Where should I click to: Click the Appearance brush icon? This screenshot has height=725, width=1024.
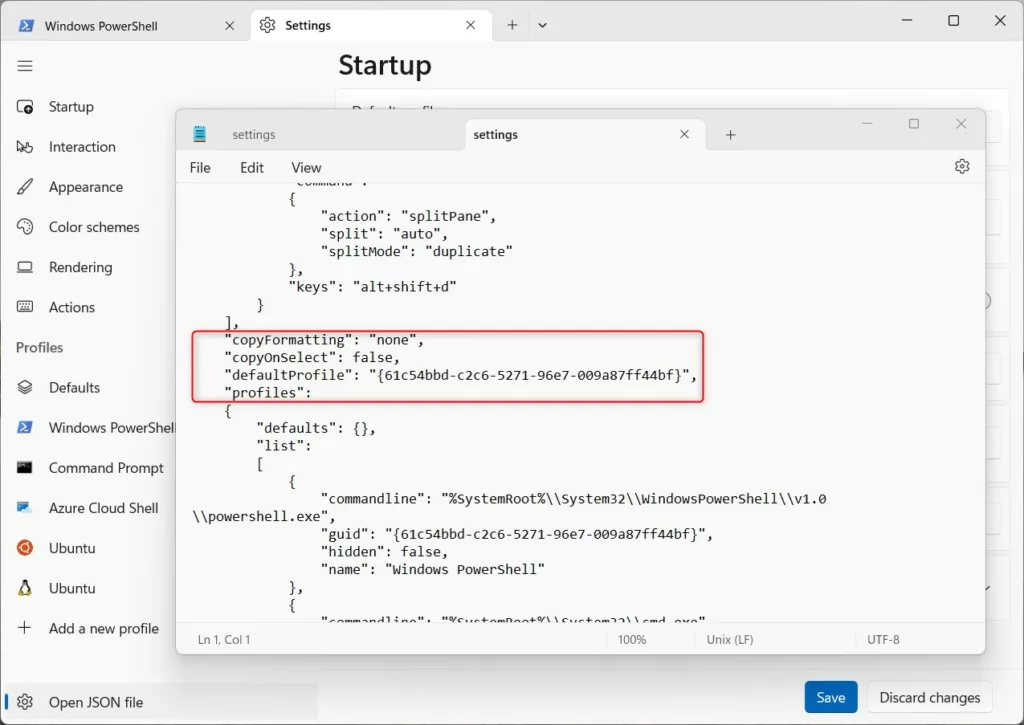[x=25, y=187]
